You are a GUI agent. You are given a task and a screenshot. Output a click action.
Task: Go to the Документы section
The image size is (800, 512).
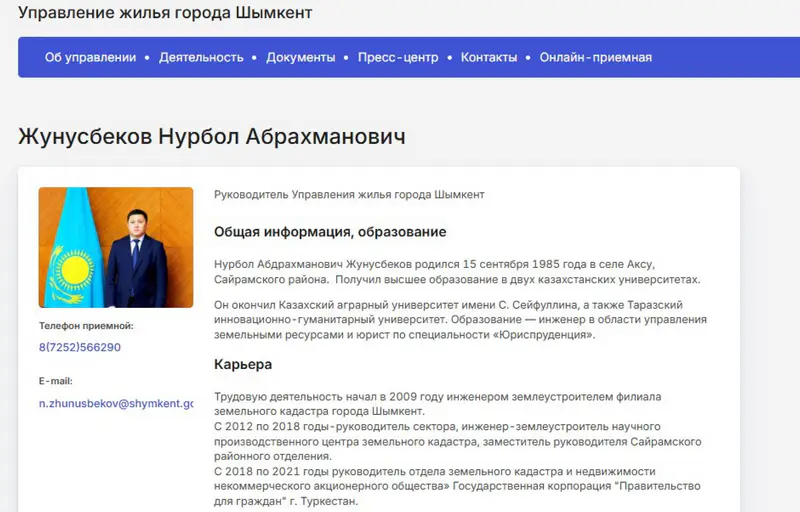coord(300,57)
